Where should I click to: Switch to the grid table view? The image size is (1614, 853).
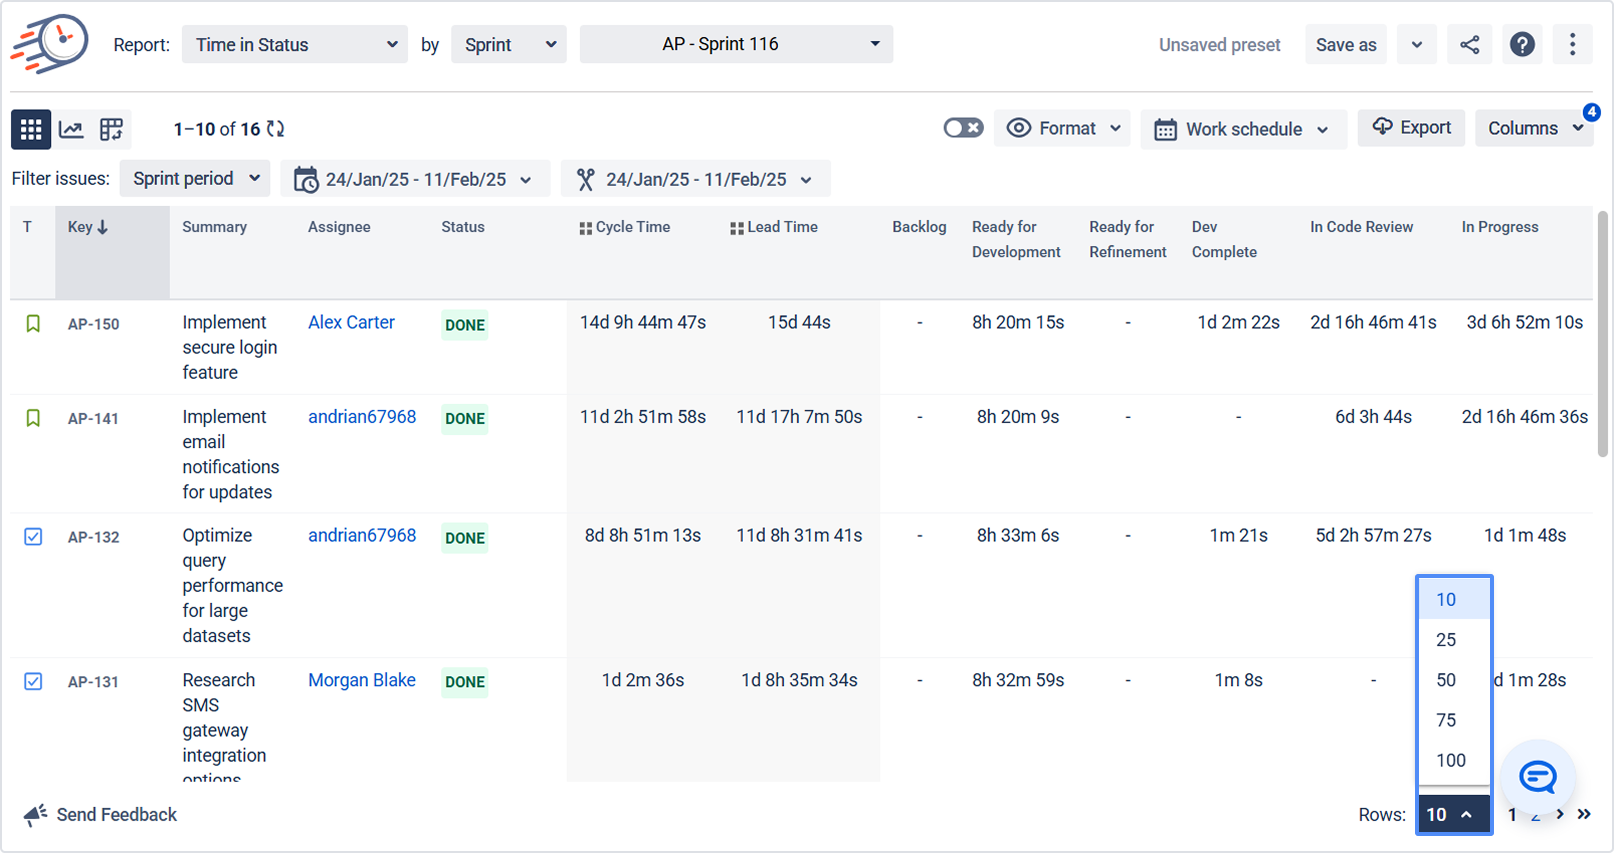click(31, 129)
